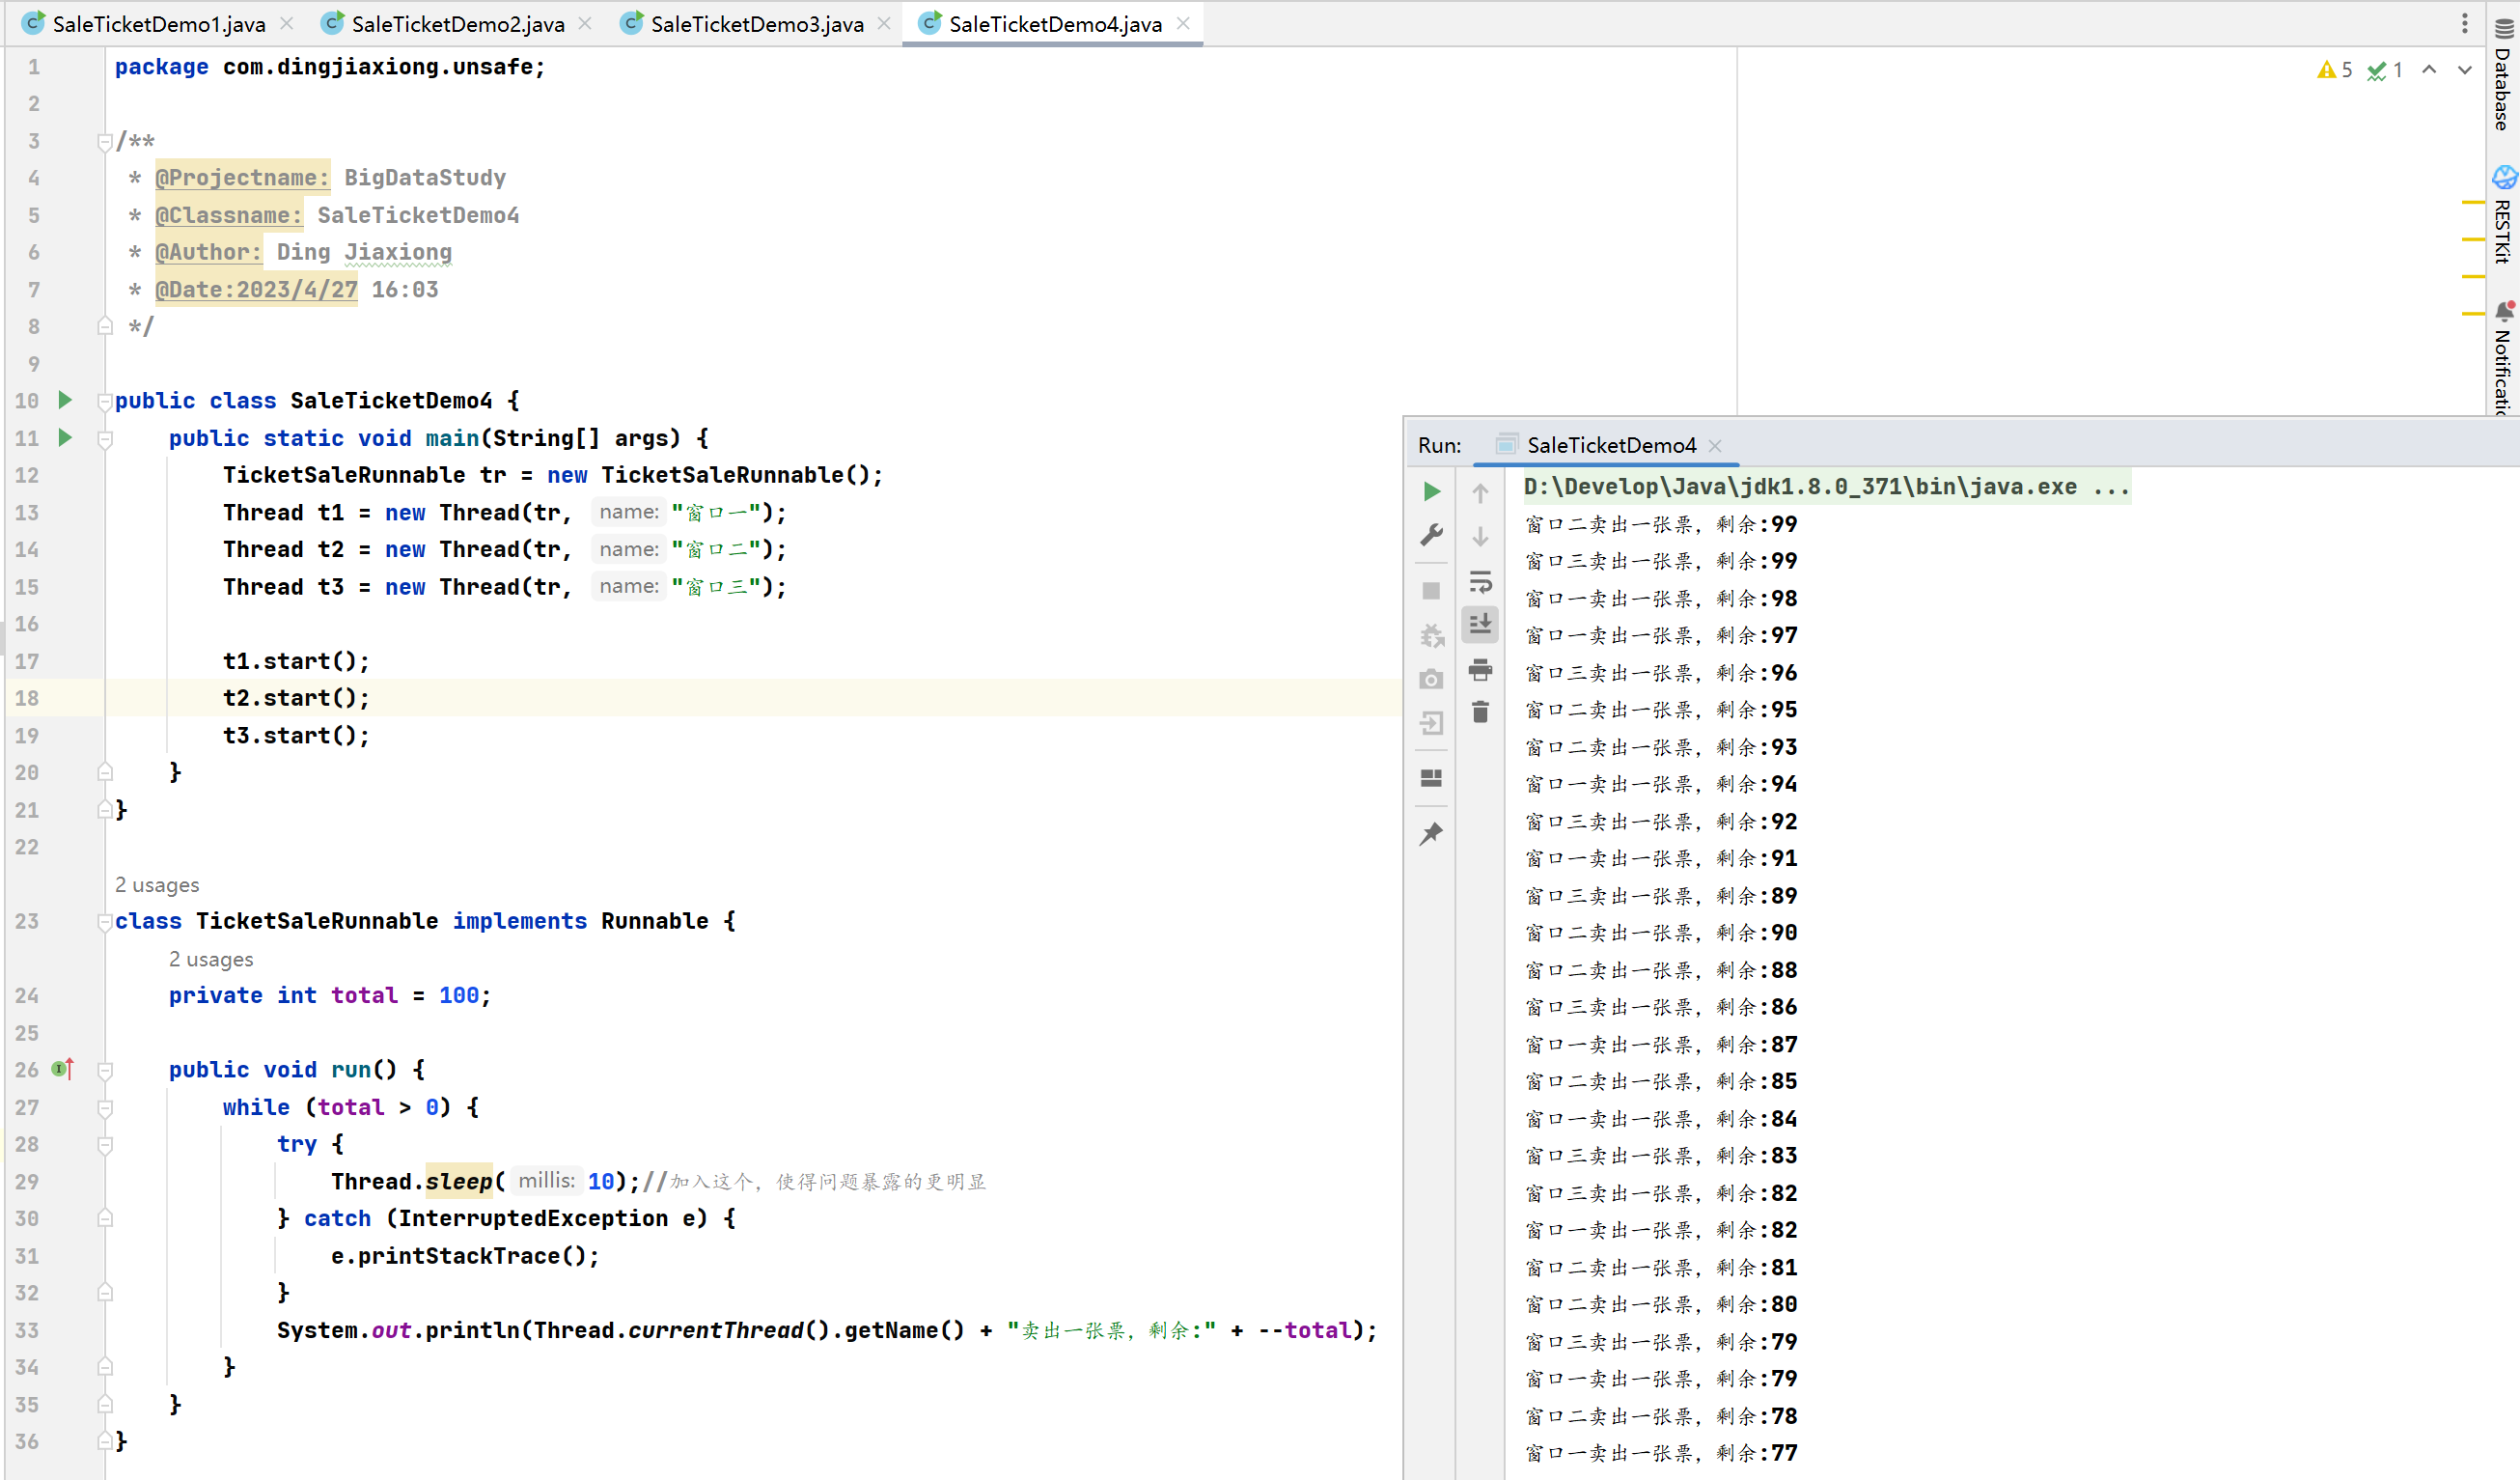
Task: Open the warnings indicator showing 5
Action: pyautogui.click(x=2334, y=70)
